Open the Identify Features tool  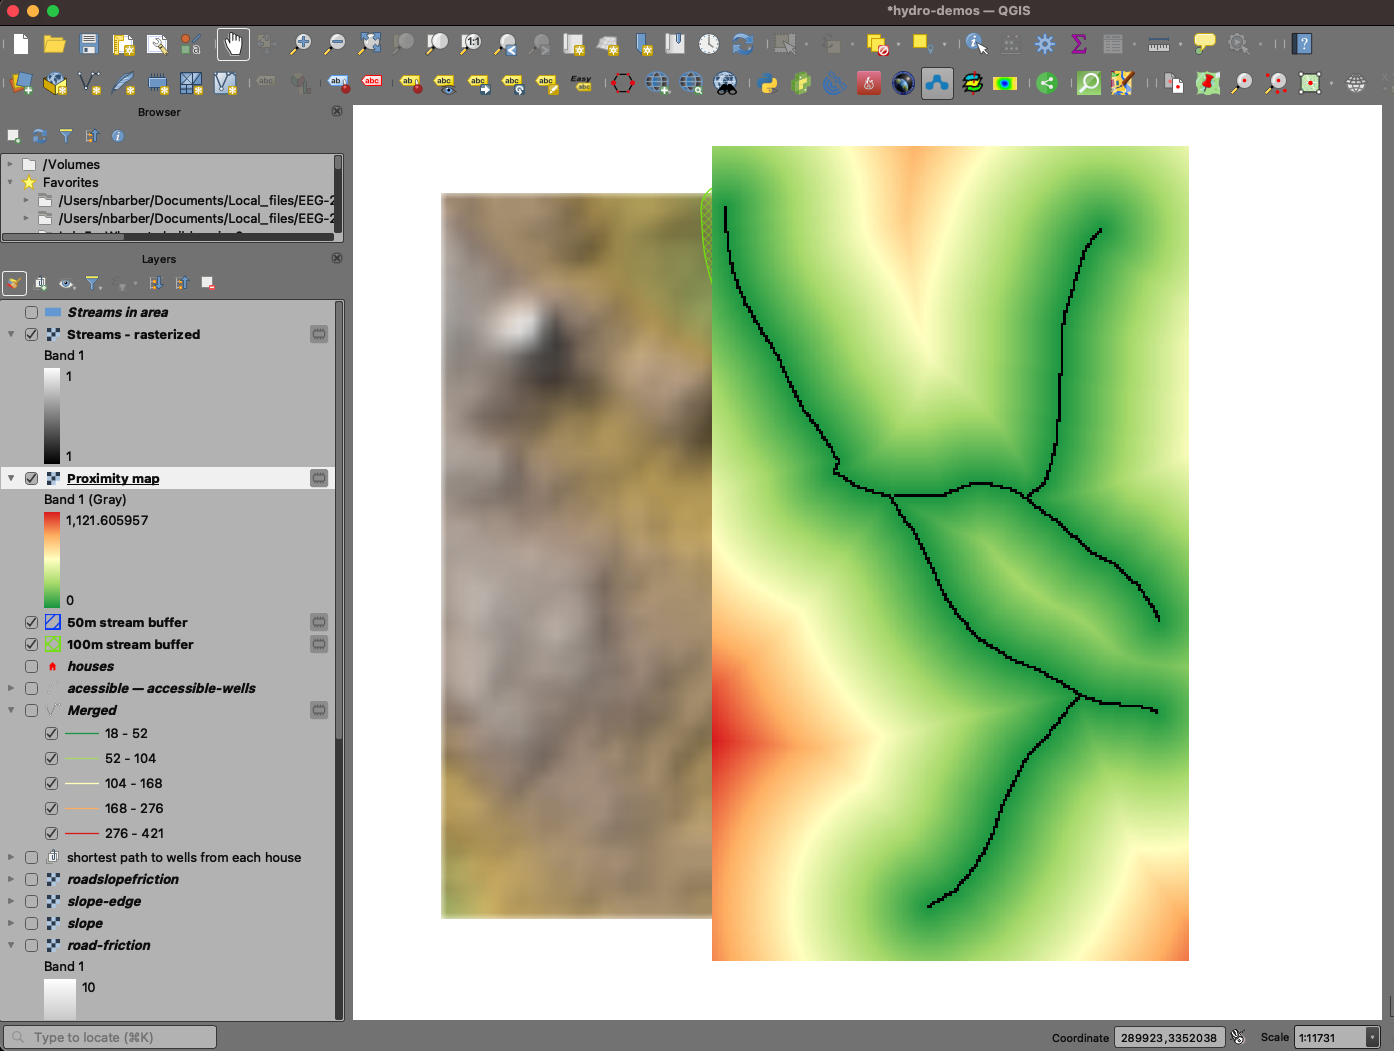(976, 43)
